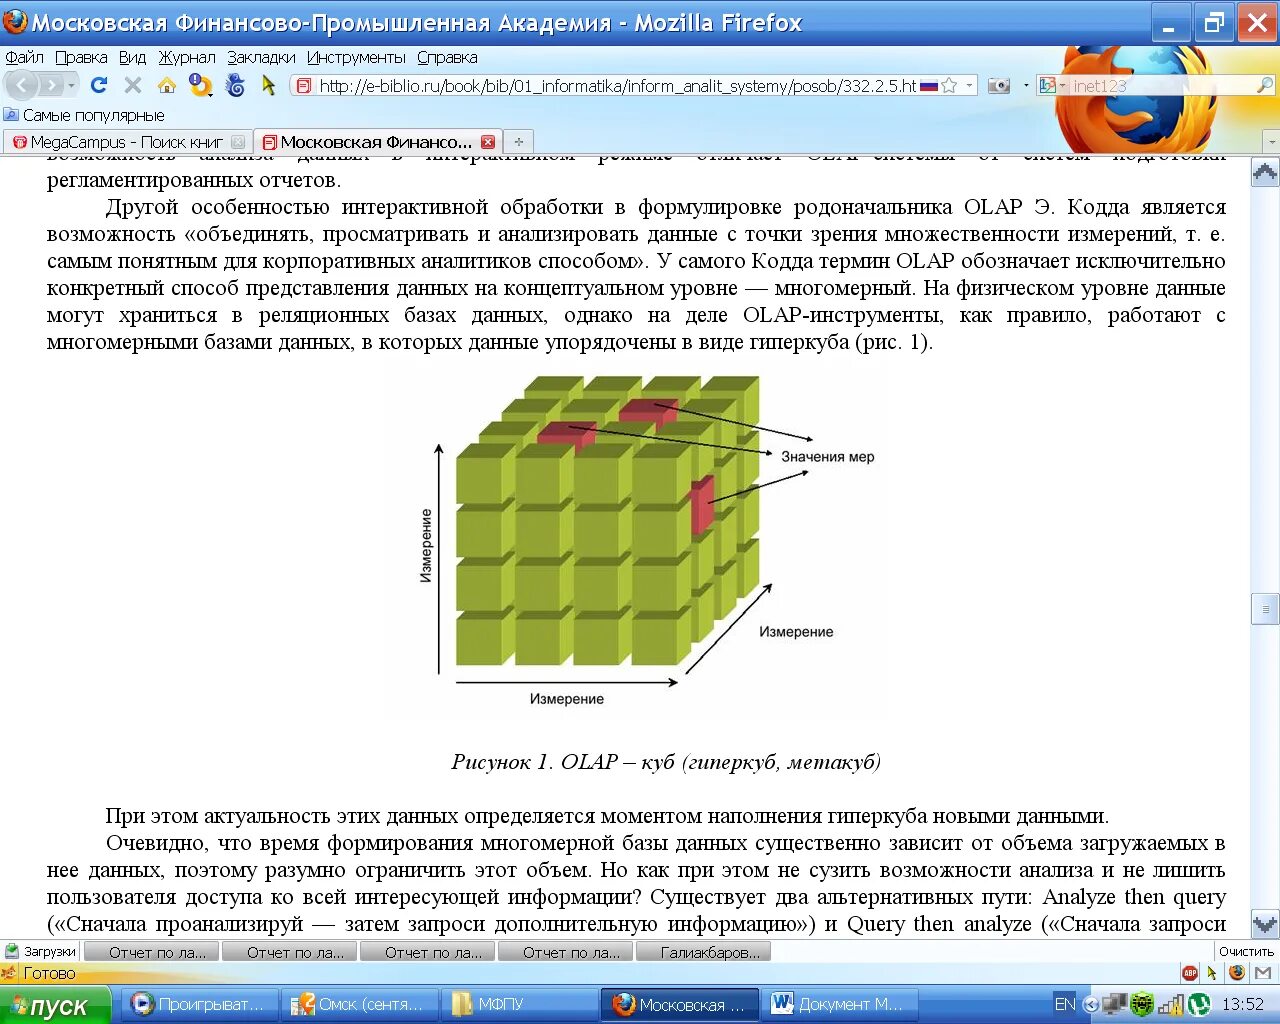Open the Инструменты menu
1280x1024 pixels.
(356, 57)
